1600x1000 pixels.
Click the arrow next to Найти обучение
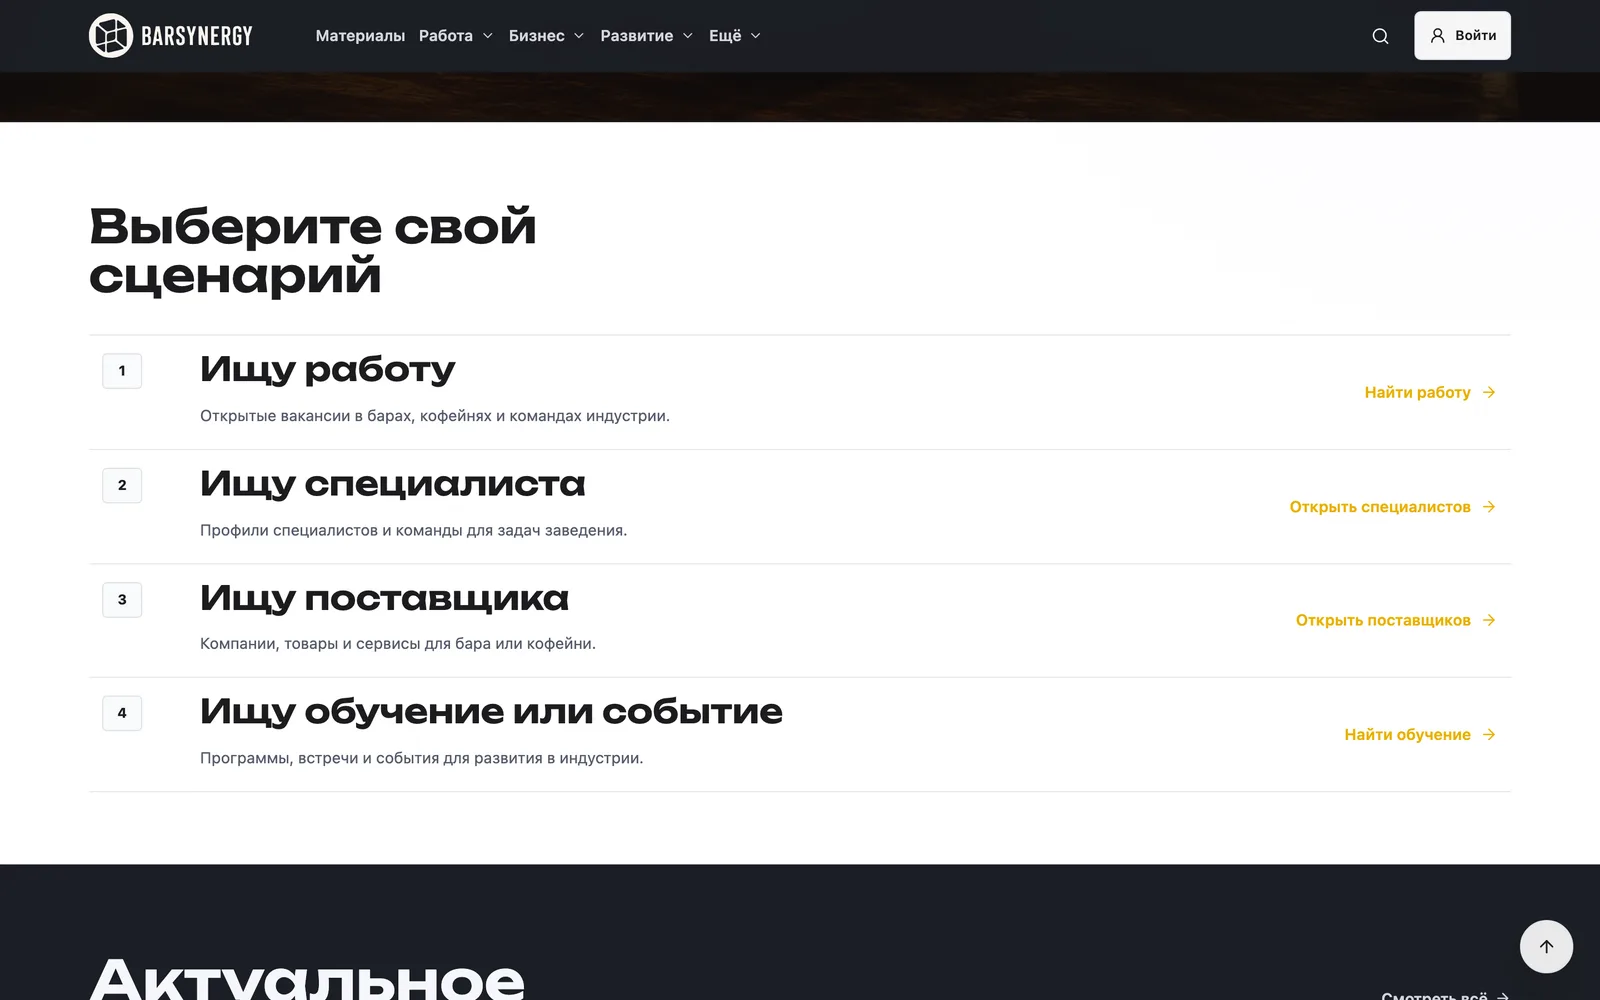1489,734
